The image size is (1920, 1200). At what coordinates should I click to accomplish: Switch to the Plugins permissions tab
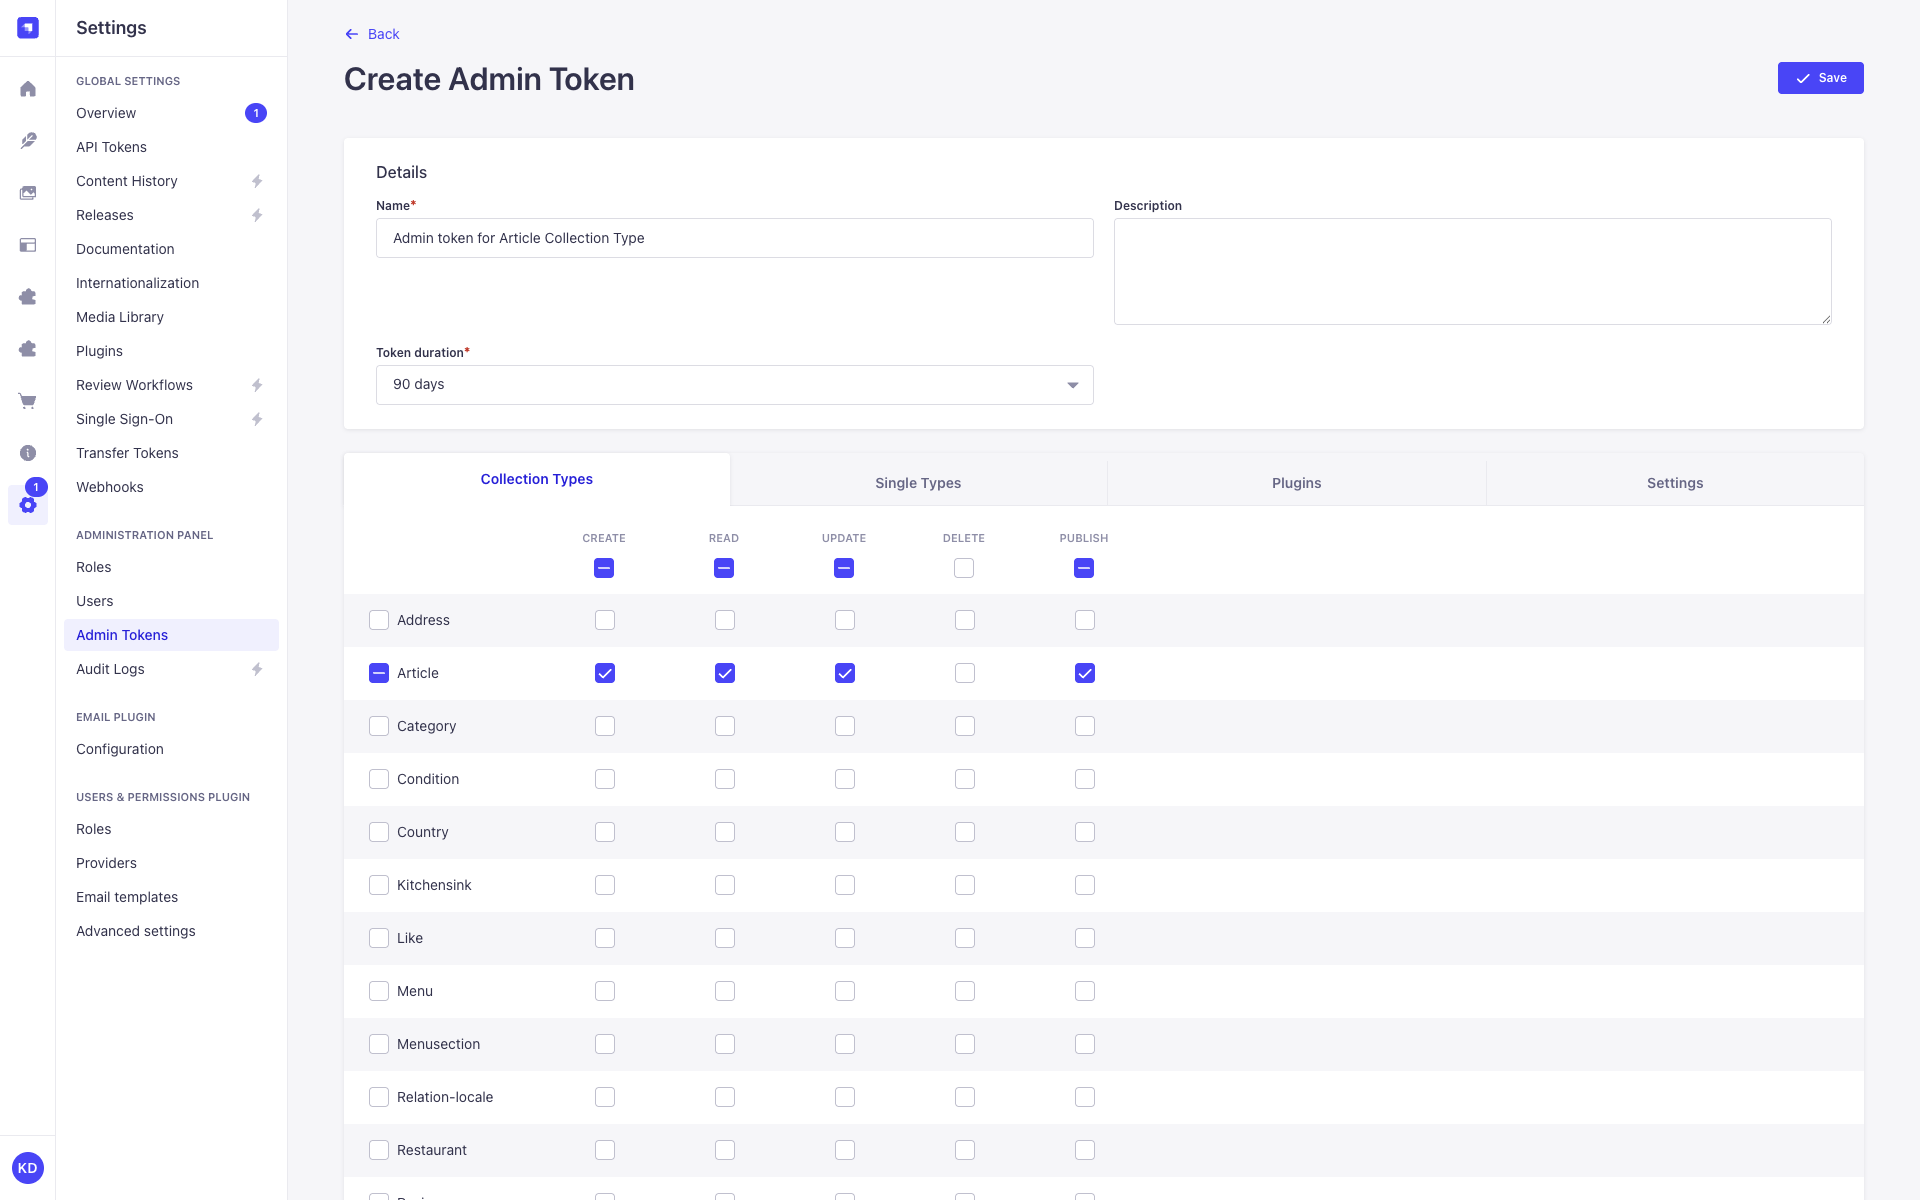click(x=1296, y=482)
